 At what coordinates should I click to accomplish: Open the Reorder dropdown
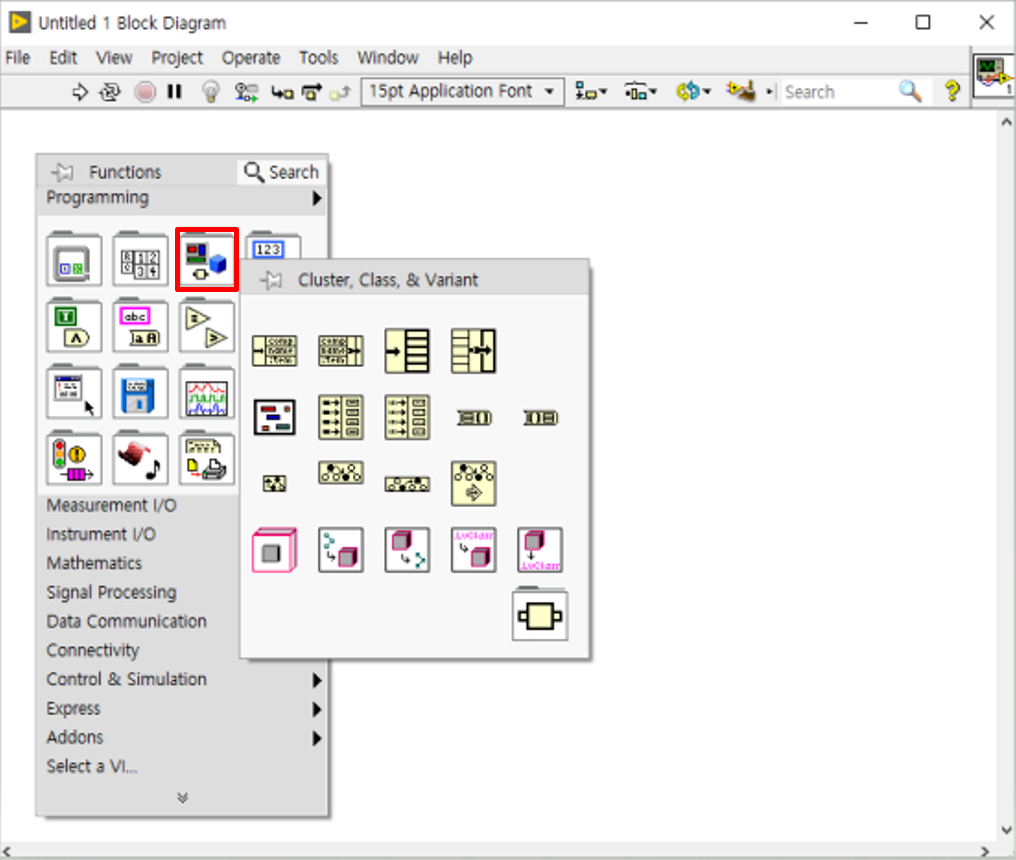[x=693, y=92]
